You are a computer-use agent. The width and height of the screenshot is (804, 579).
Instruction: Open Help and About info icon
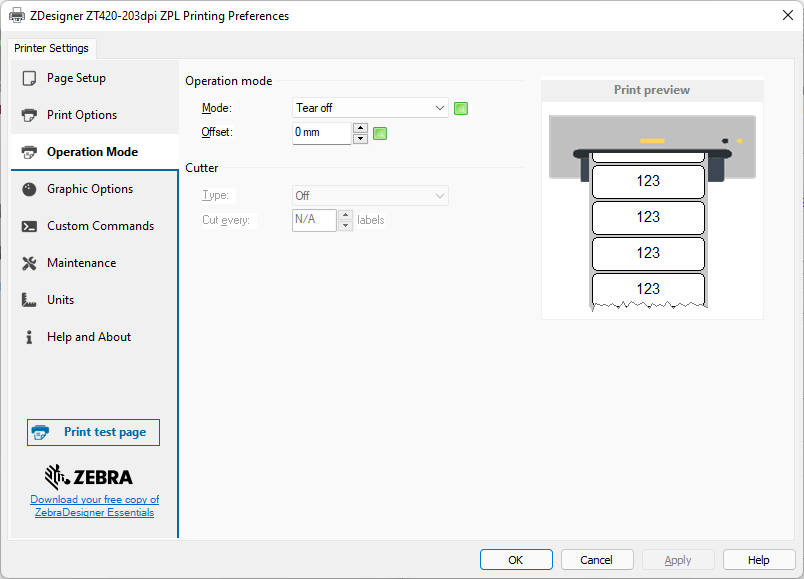[29, 337]
